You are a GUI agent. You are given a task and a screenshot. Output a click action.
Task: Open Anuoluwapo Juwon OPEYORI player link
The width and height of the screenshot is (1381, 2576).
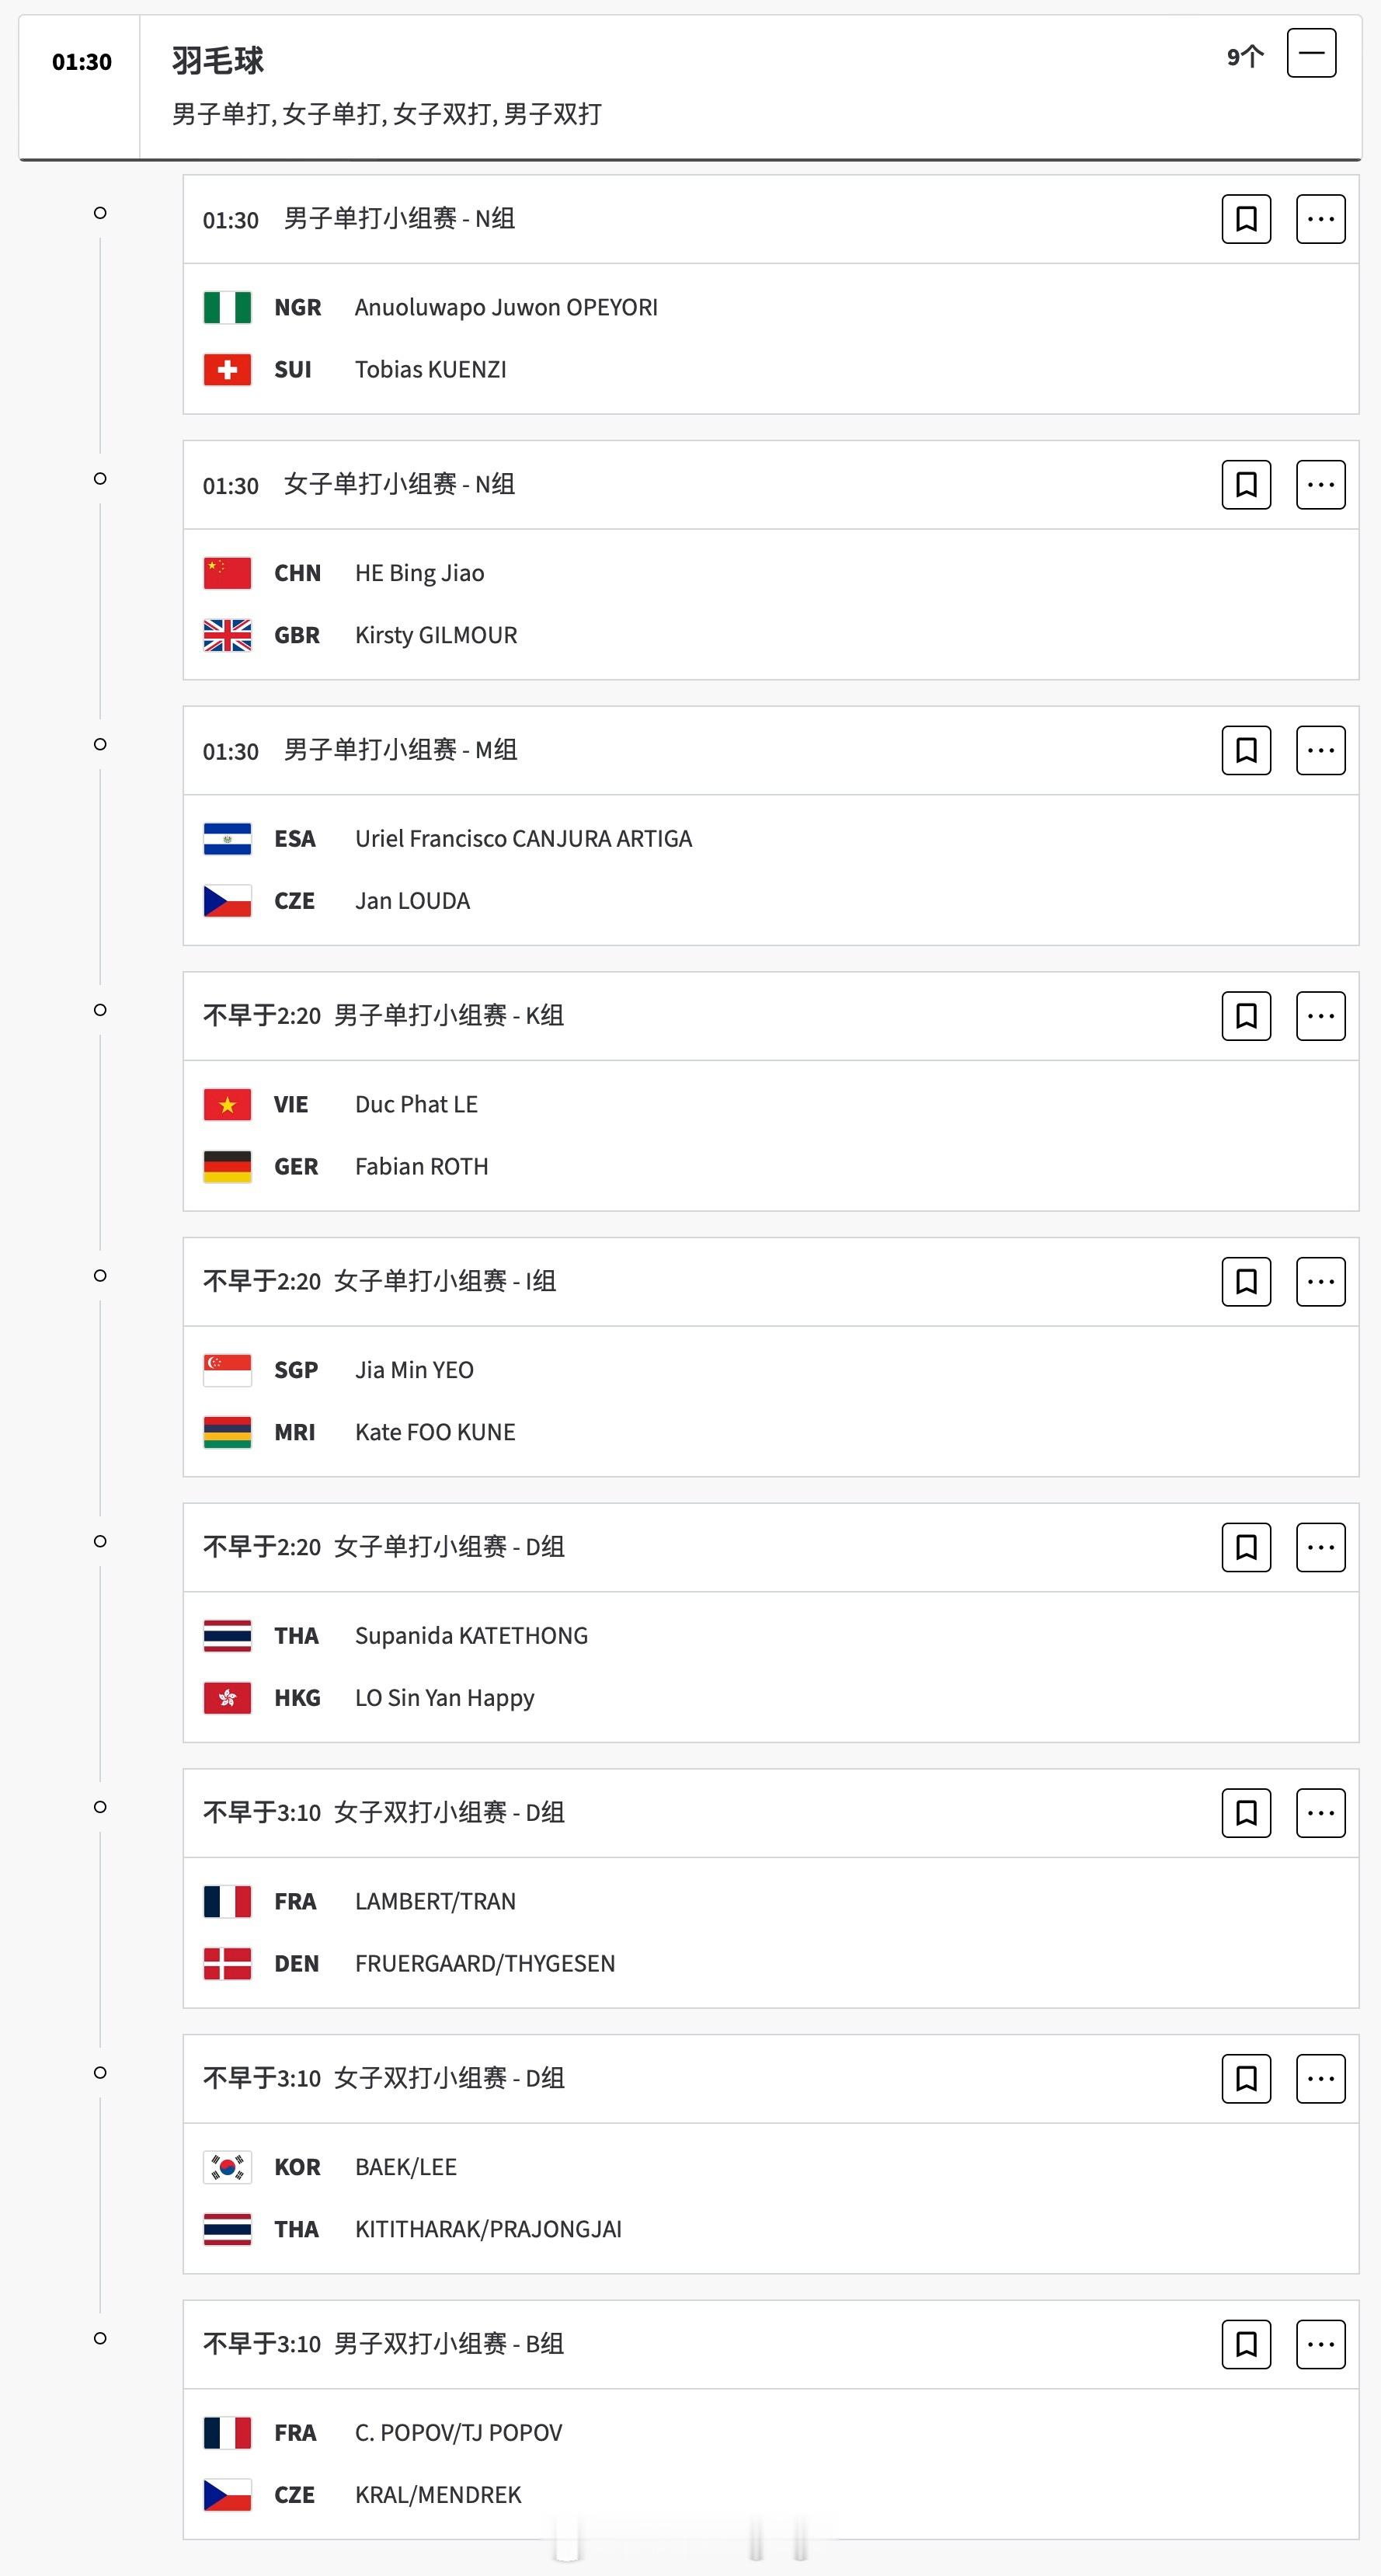click(x=506, y=307)
